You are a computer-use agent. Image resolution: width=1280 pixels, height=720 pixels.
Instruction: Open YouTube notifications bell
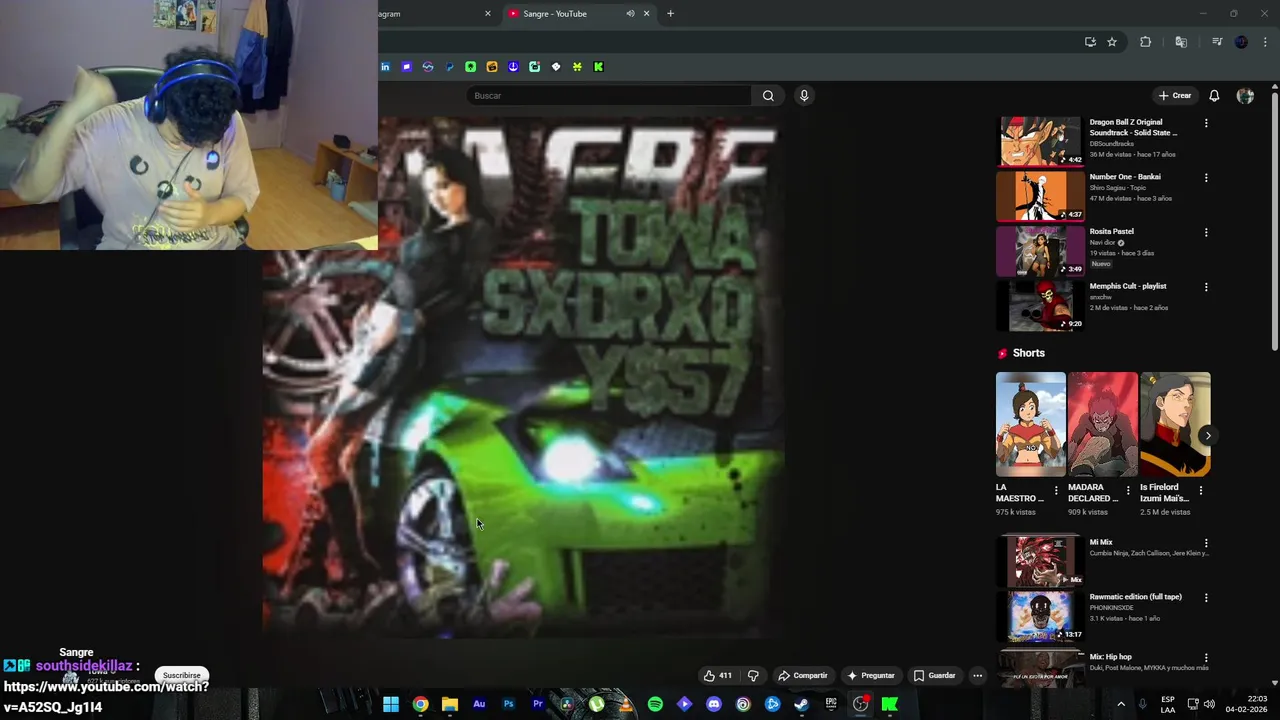click(1214, 96)
